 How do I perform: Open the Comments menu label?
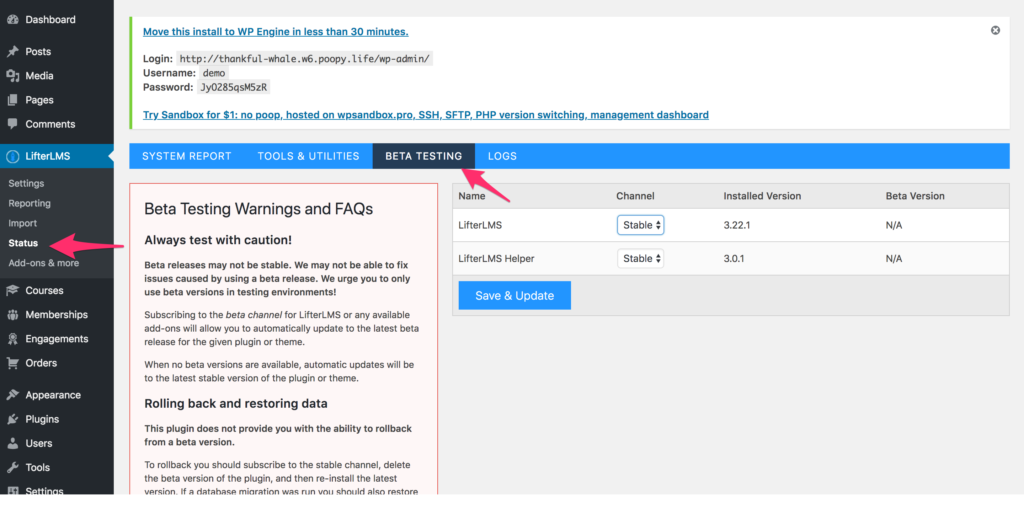point(50,124)
